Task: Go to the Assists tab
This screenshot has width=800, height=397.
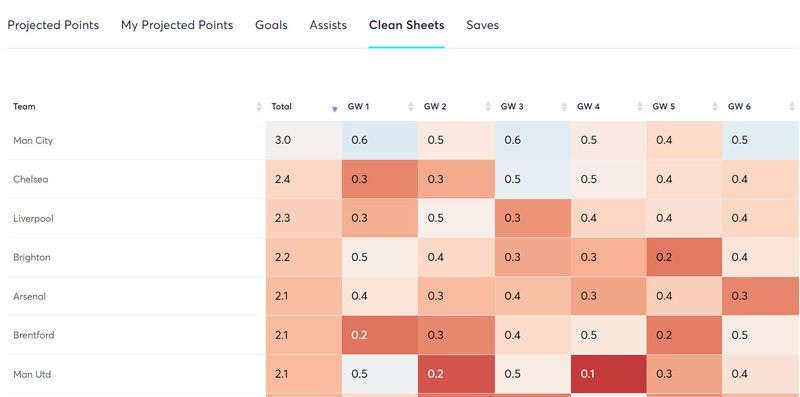Action: click(328, 25)
